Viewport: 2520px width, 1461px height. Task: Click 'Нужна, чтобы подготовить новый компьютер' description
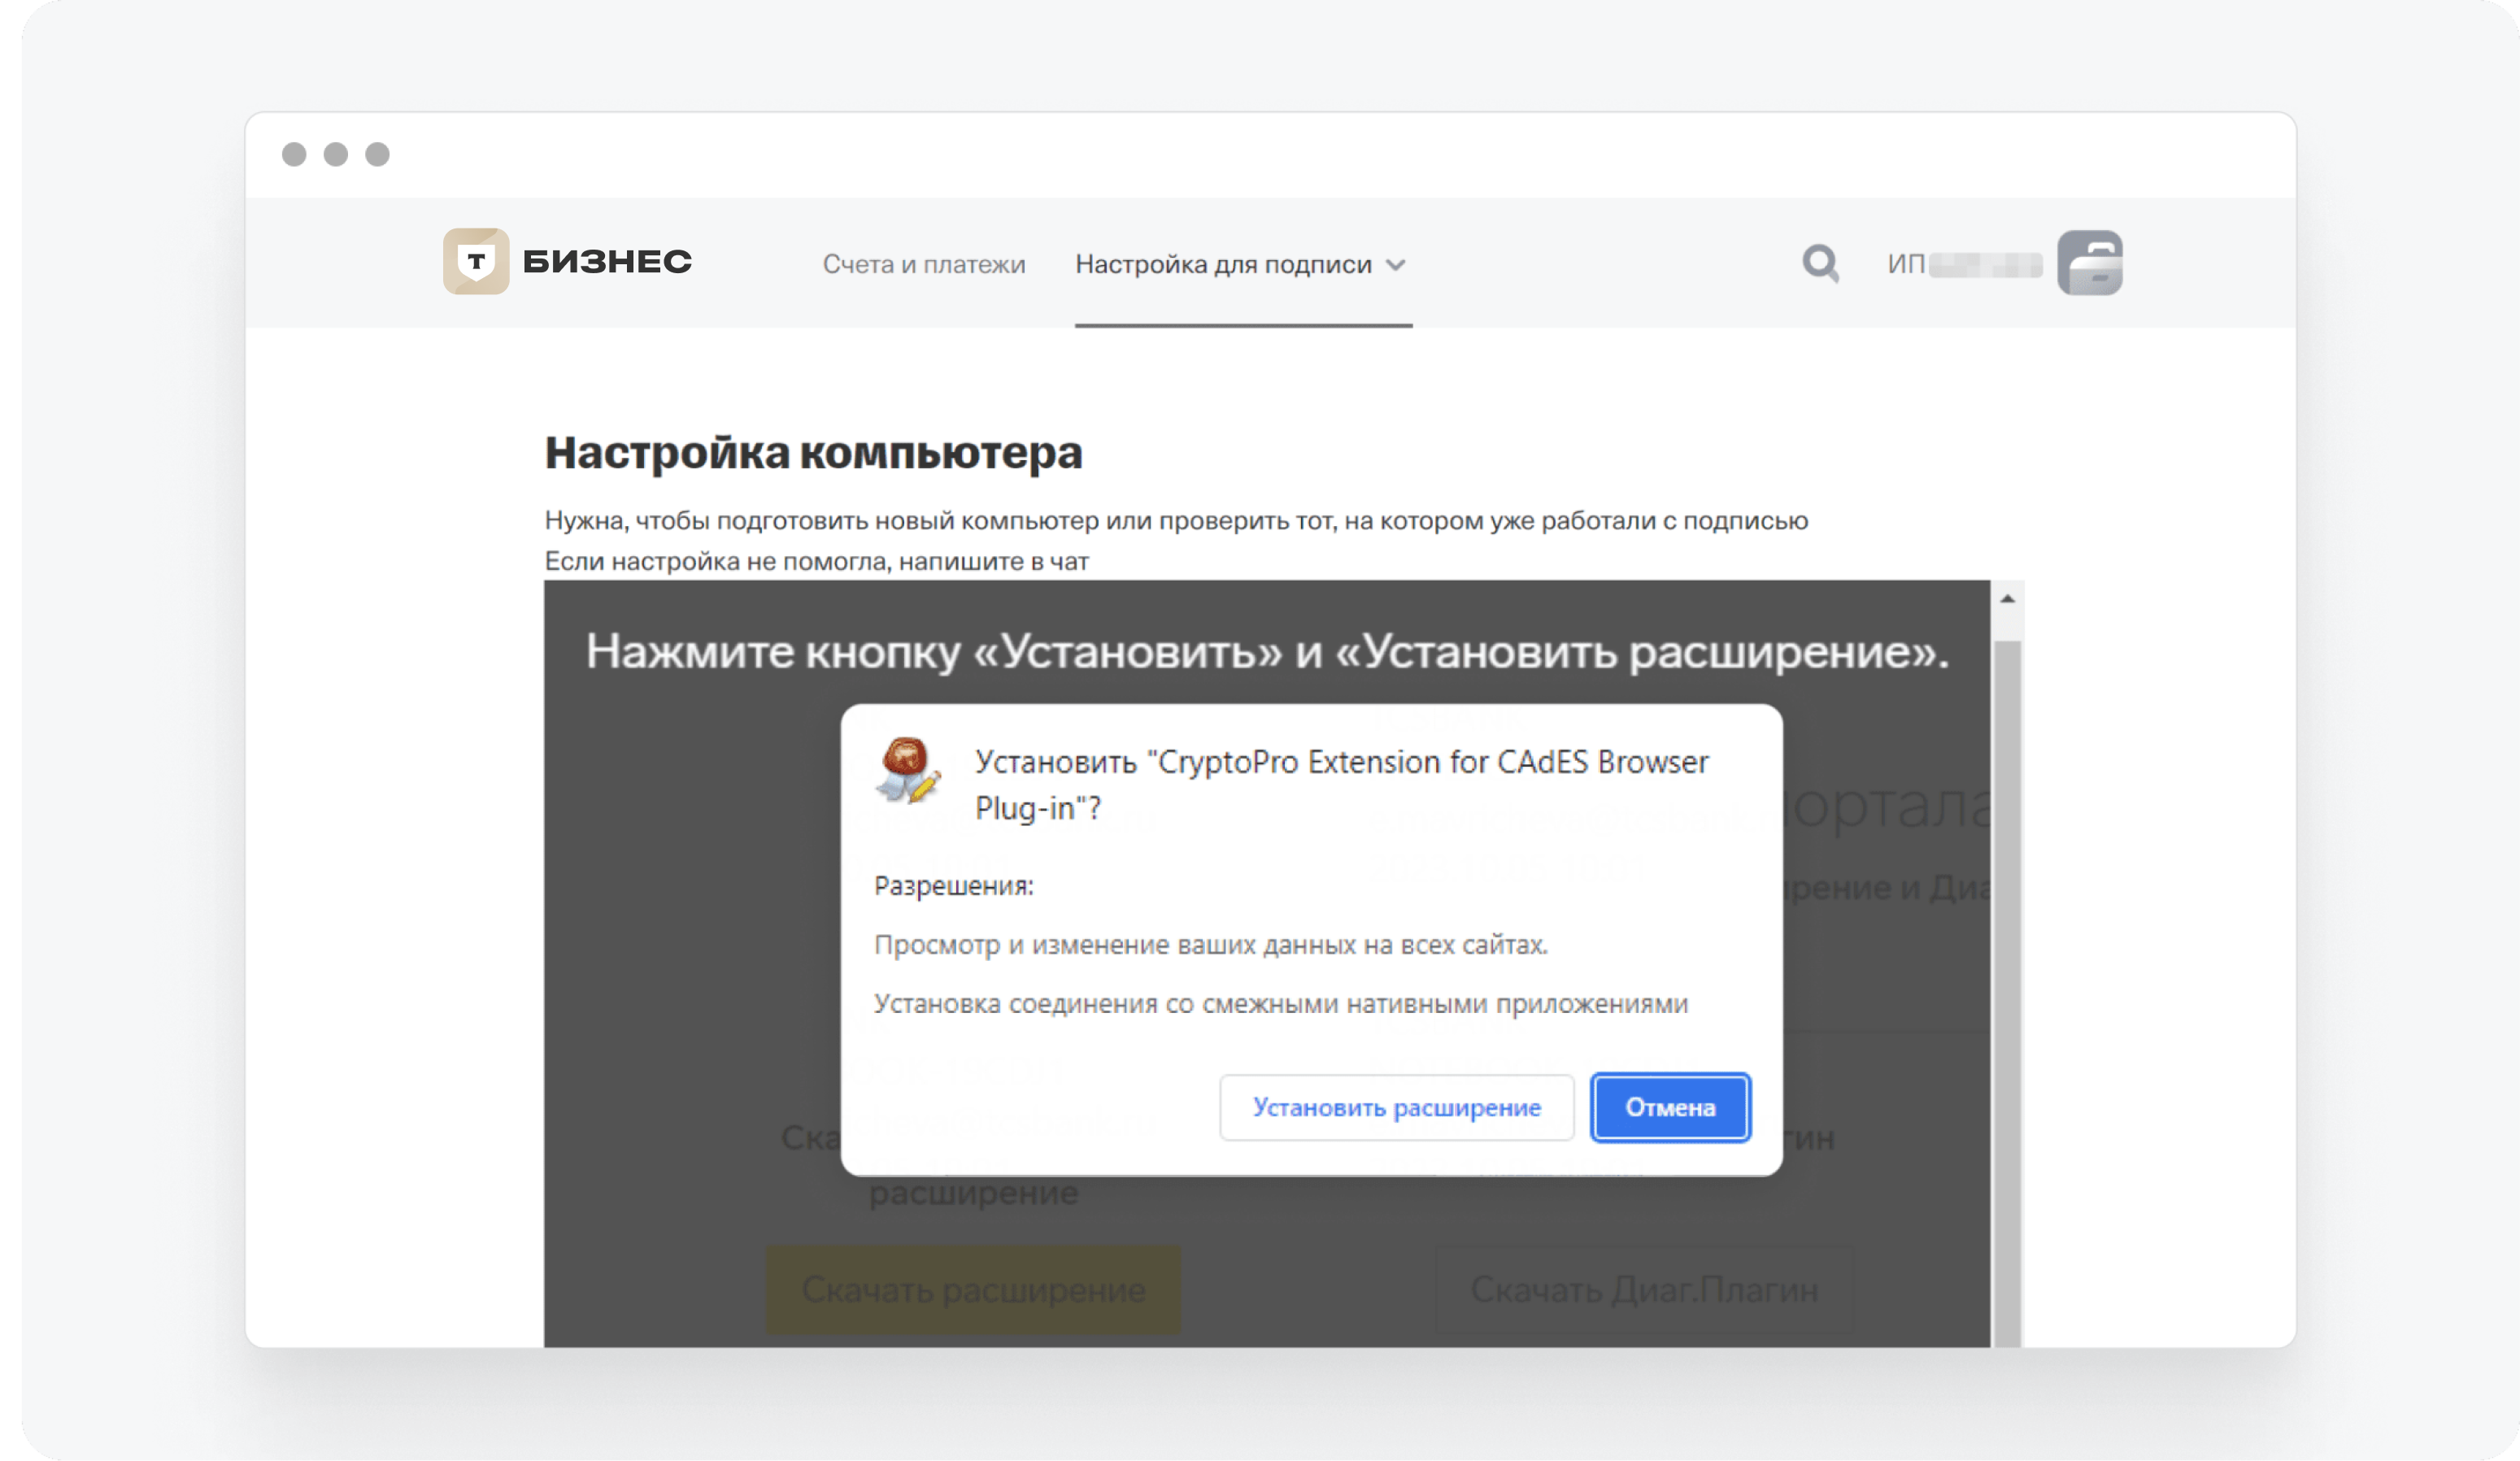(x=1176, y=520)
